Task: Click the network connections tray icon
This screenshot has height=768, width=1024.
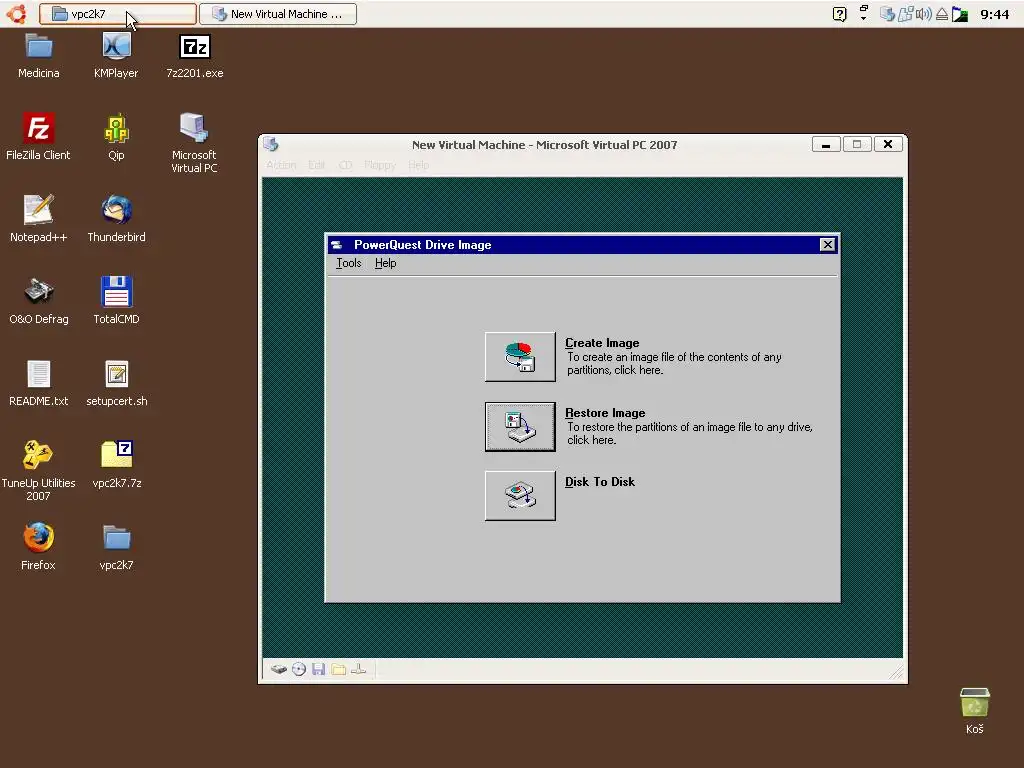Action: pos(905,14)
